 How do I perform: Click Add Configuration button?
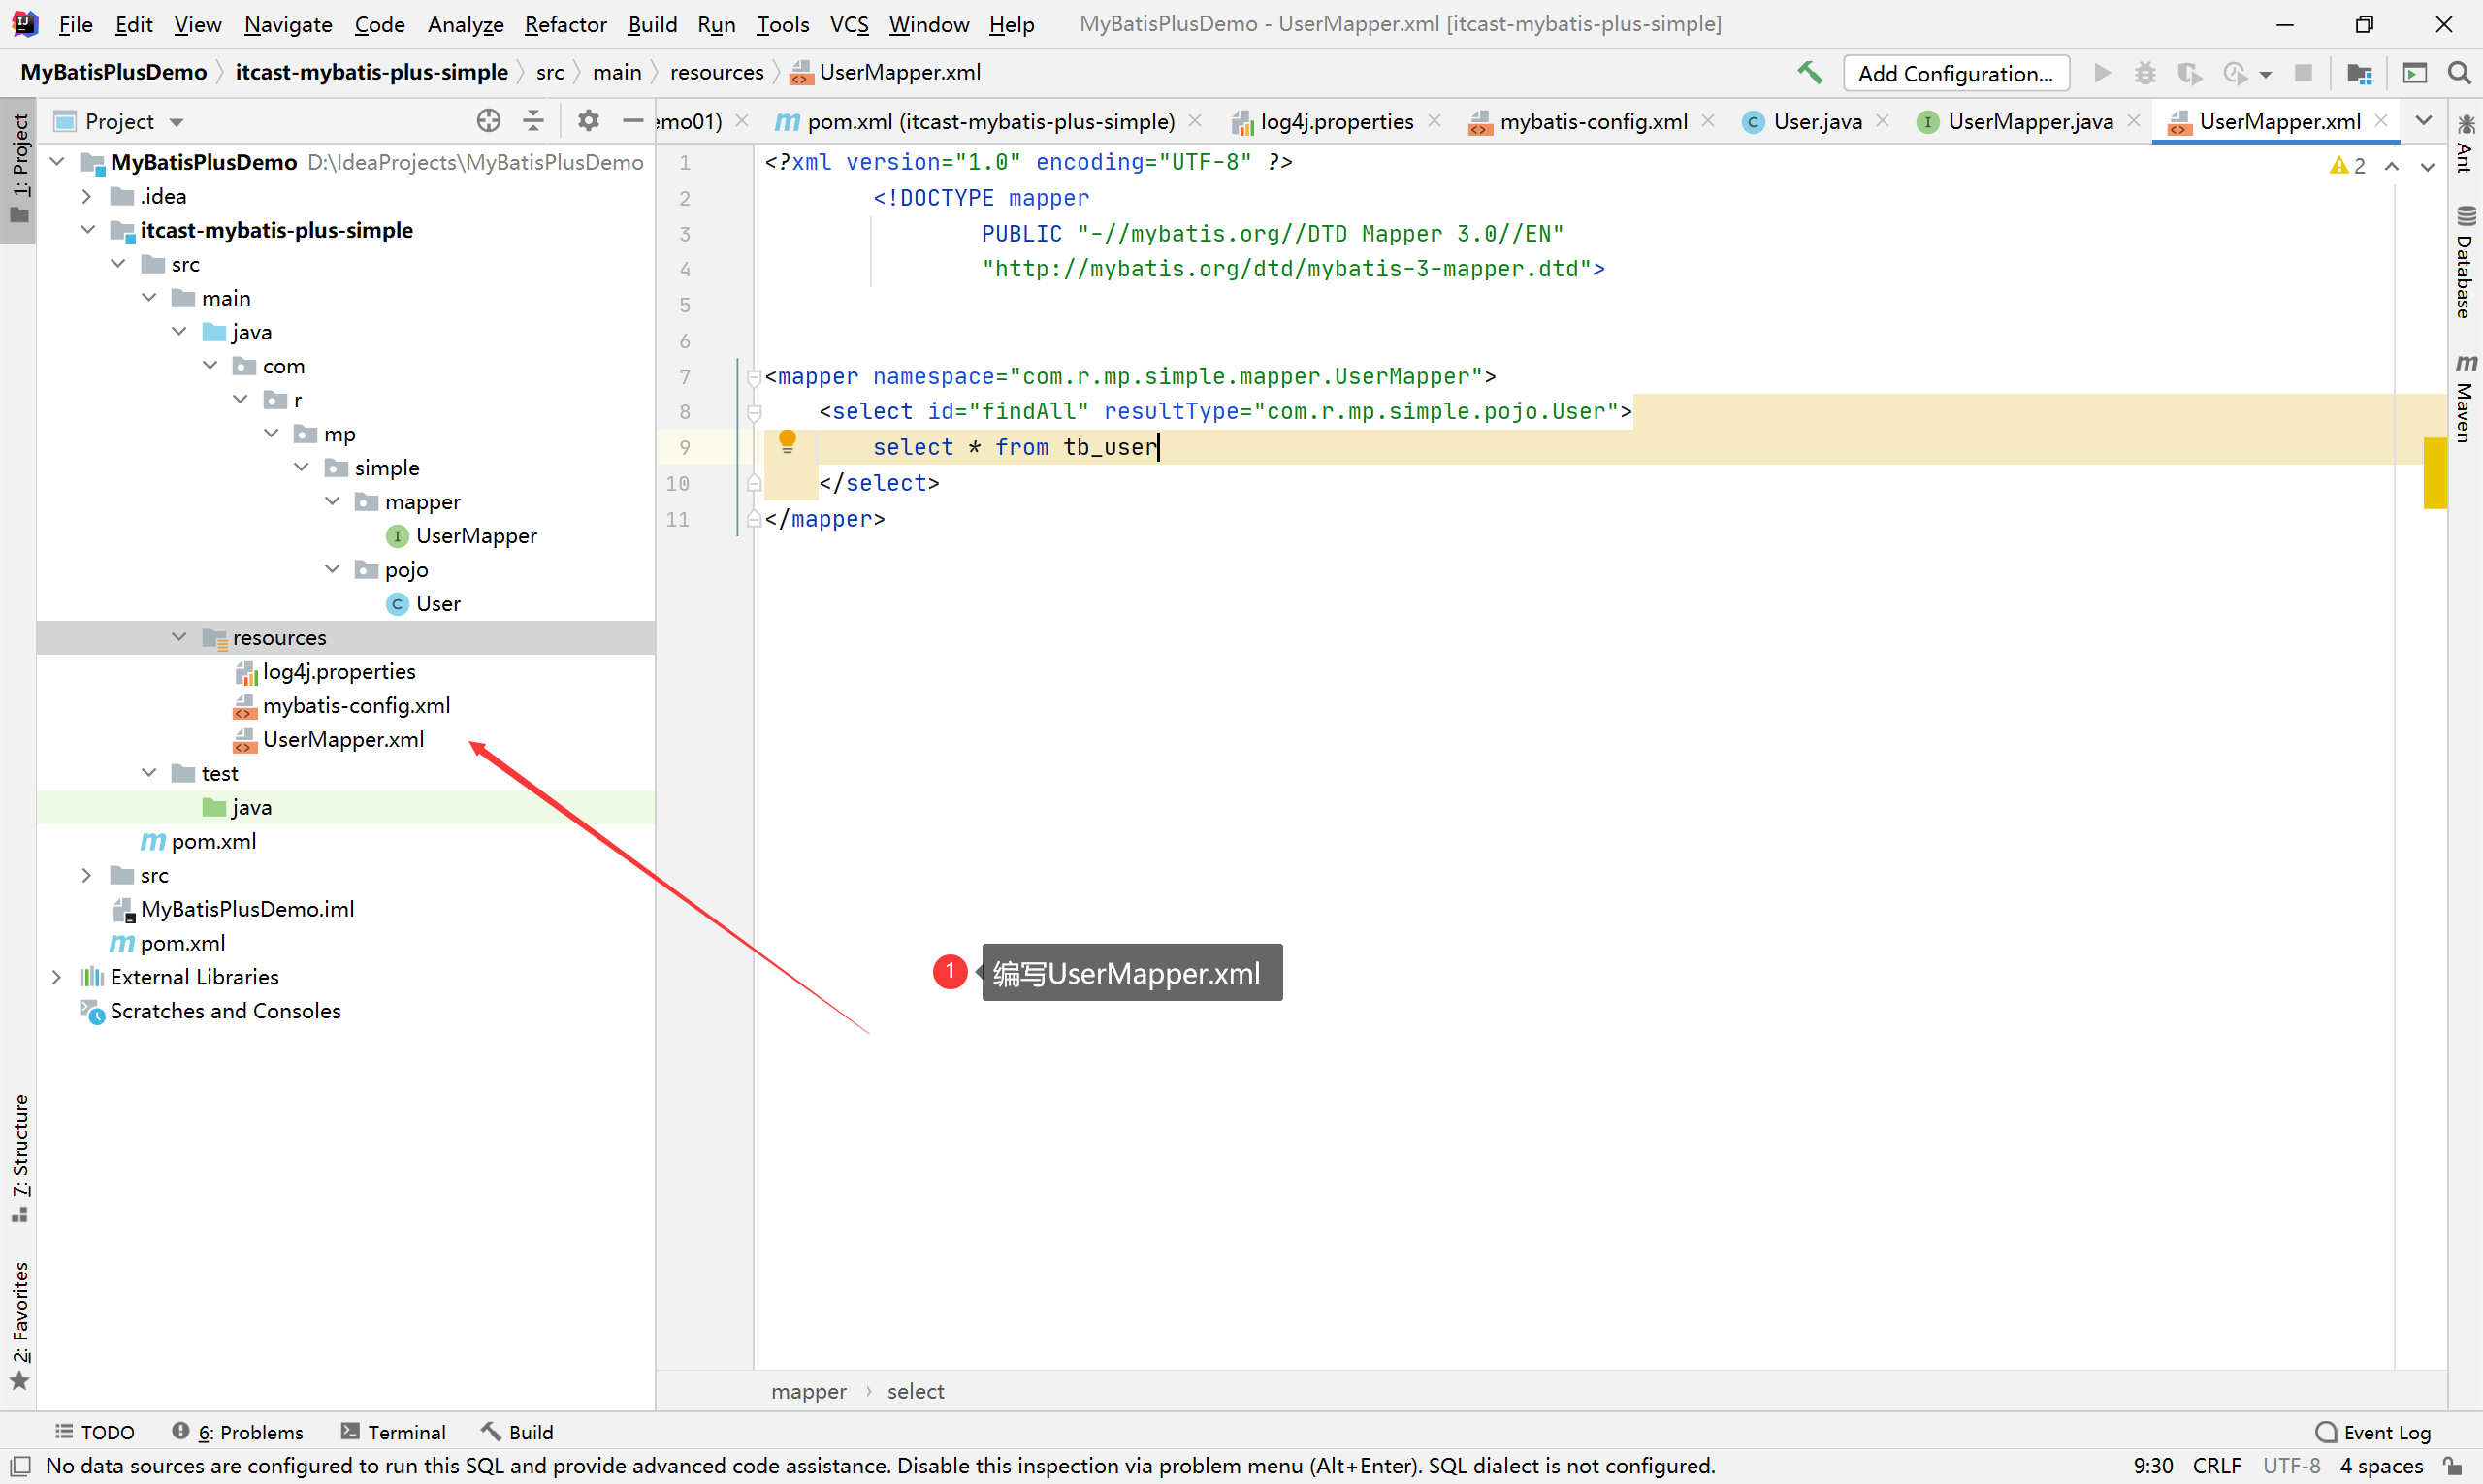click(1955, 73)
